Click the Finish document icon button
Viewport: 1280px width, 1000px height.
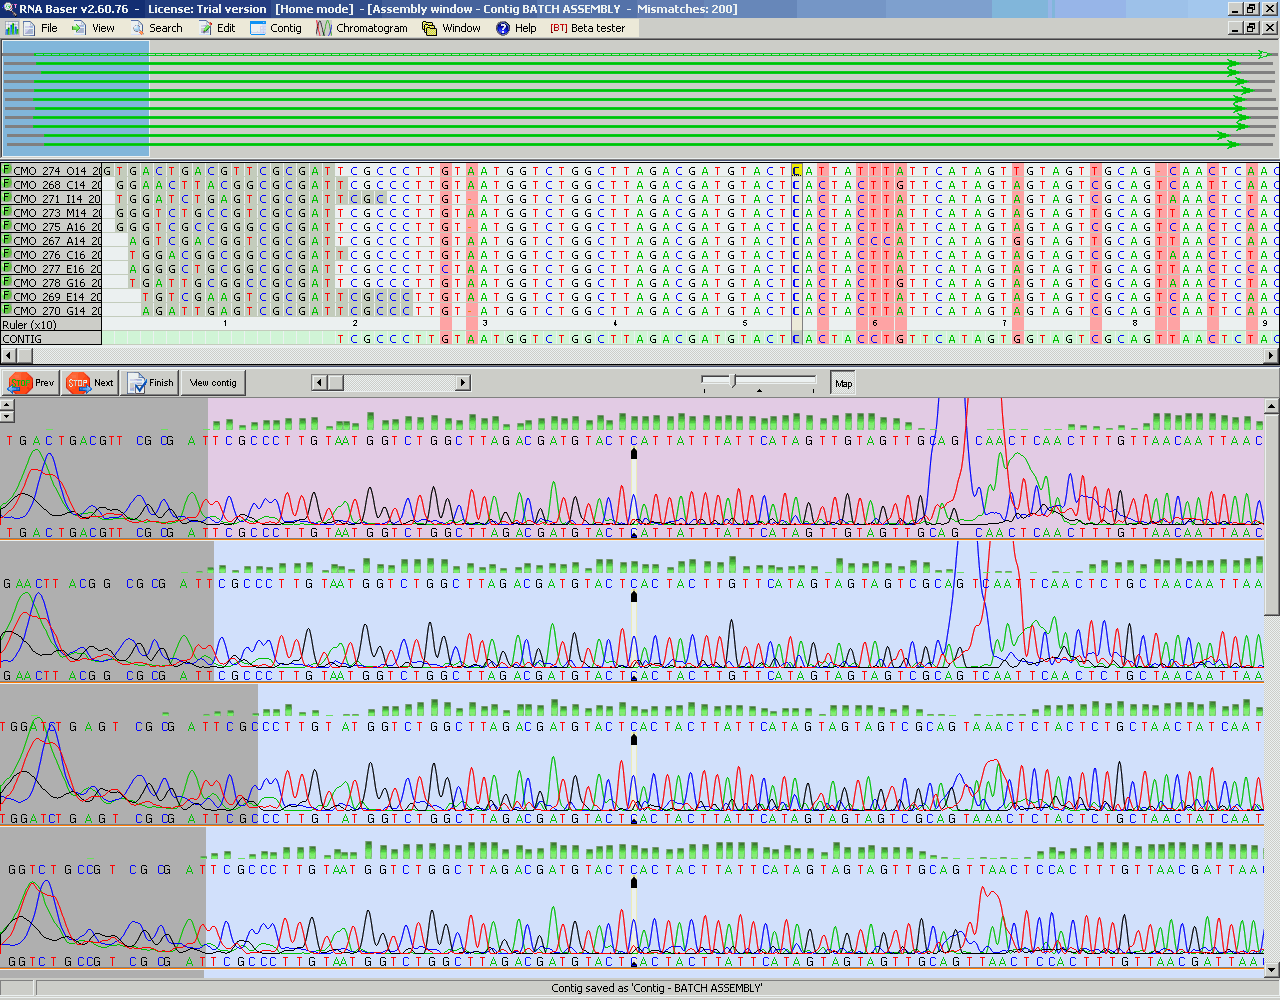[x=137, y=383]
